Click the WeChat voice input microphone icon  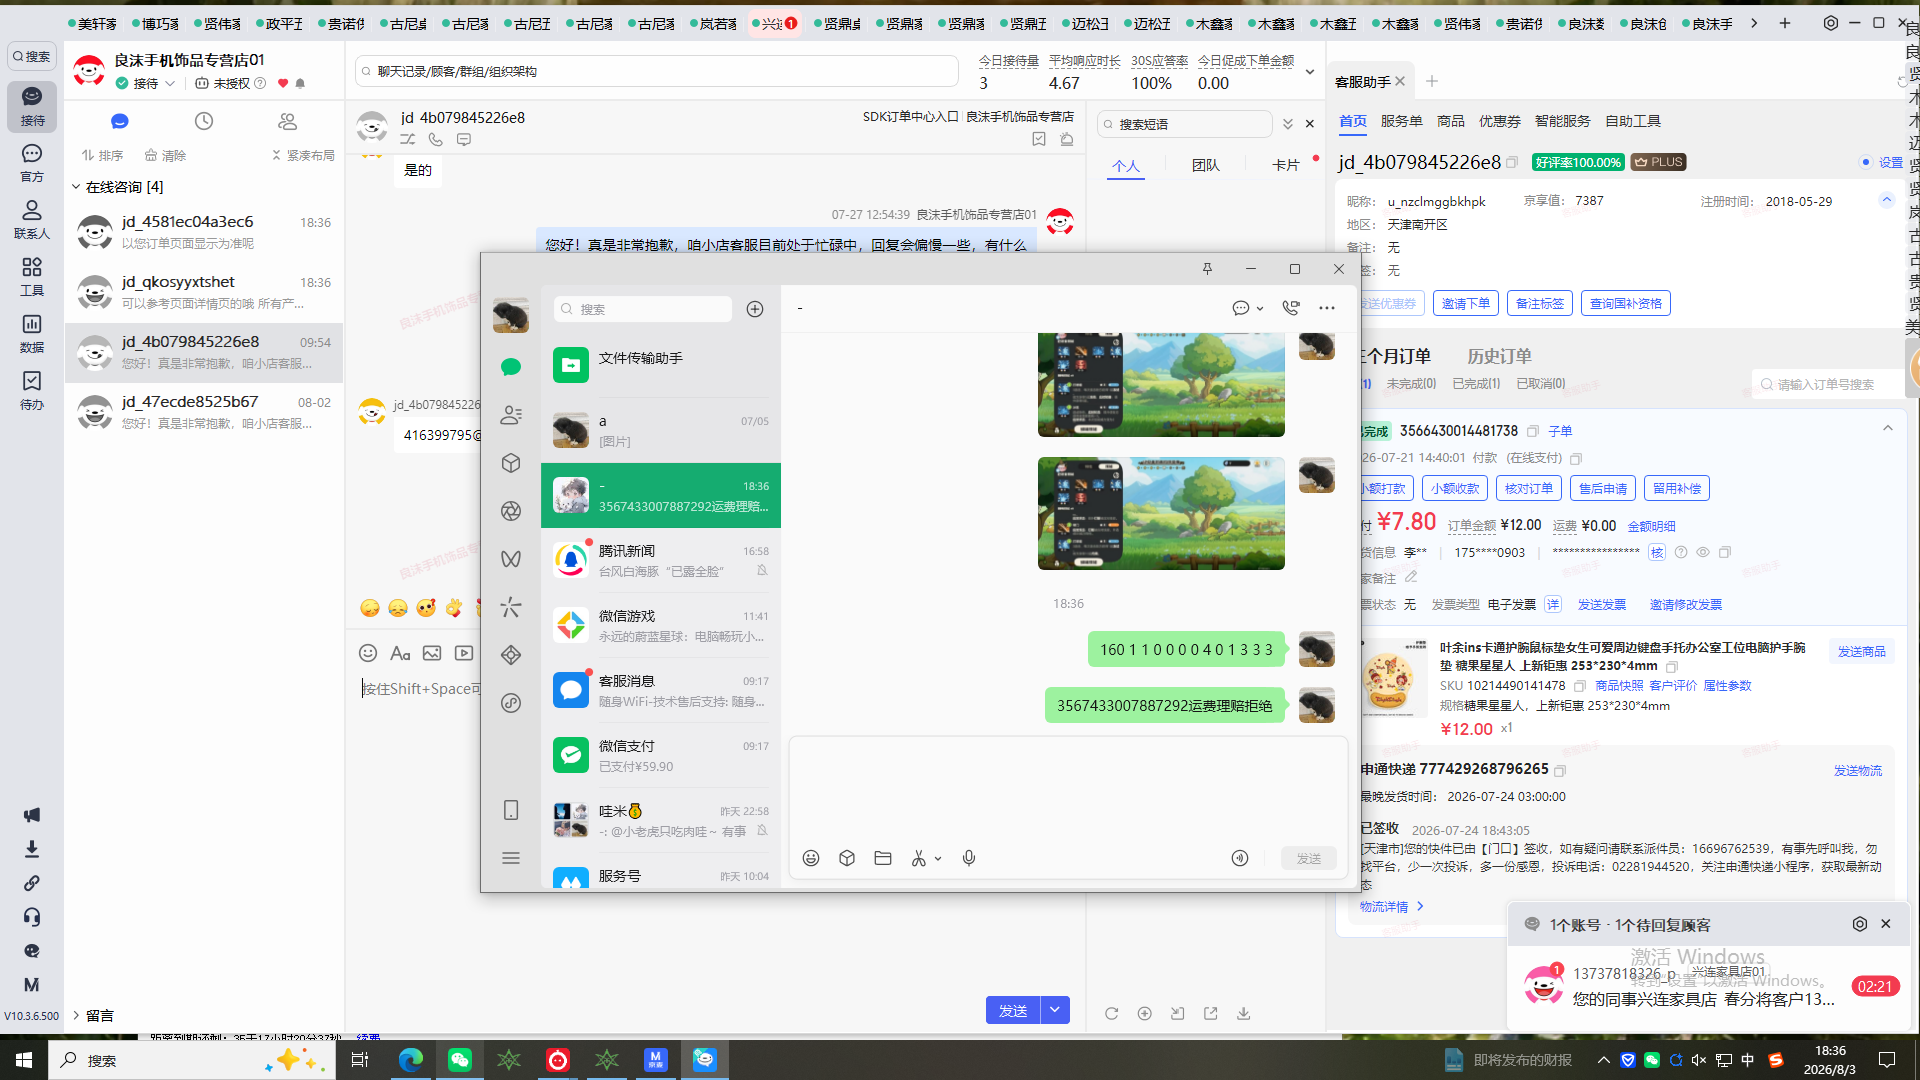point(969,858)
